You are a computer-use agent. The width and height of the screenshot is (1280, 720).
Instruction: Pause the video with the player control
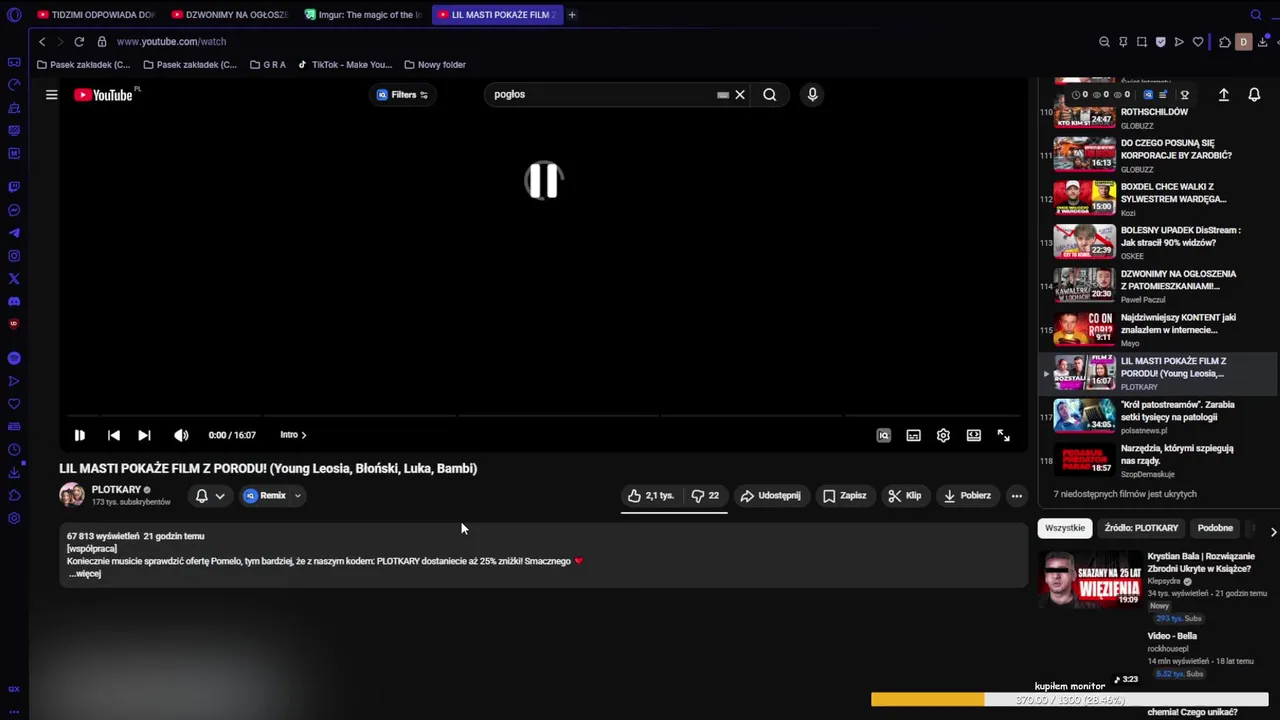pos(80,435)
